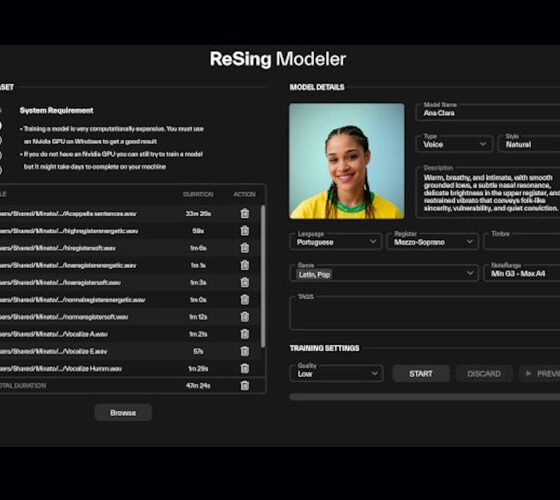Image resolution: width=560 pixels, height=500 pixels.
Task: Delete the Vocalize A.wav file
Action: click(245, 334)
